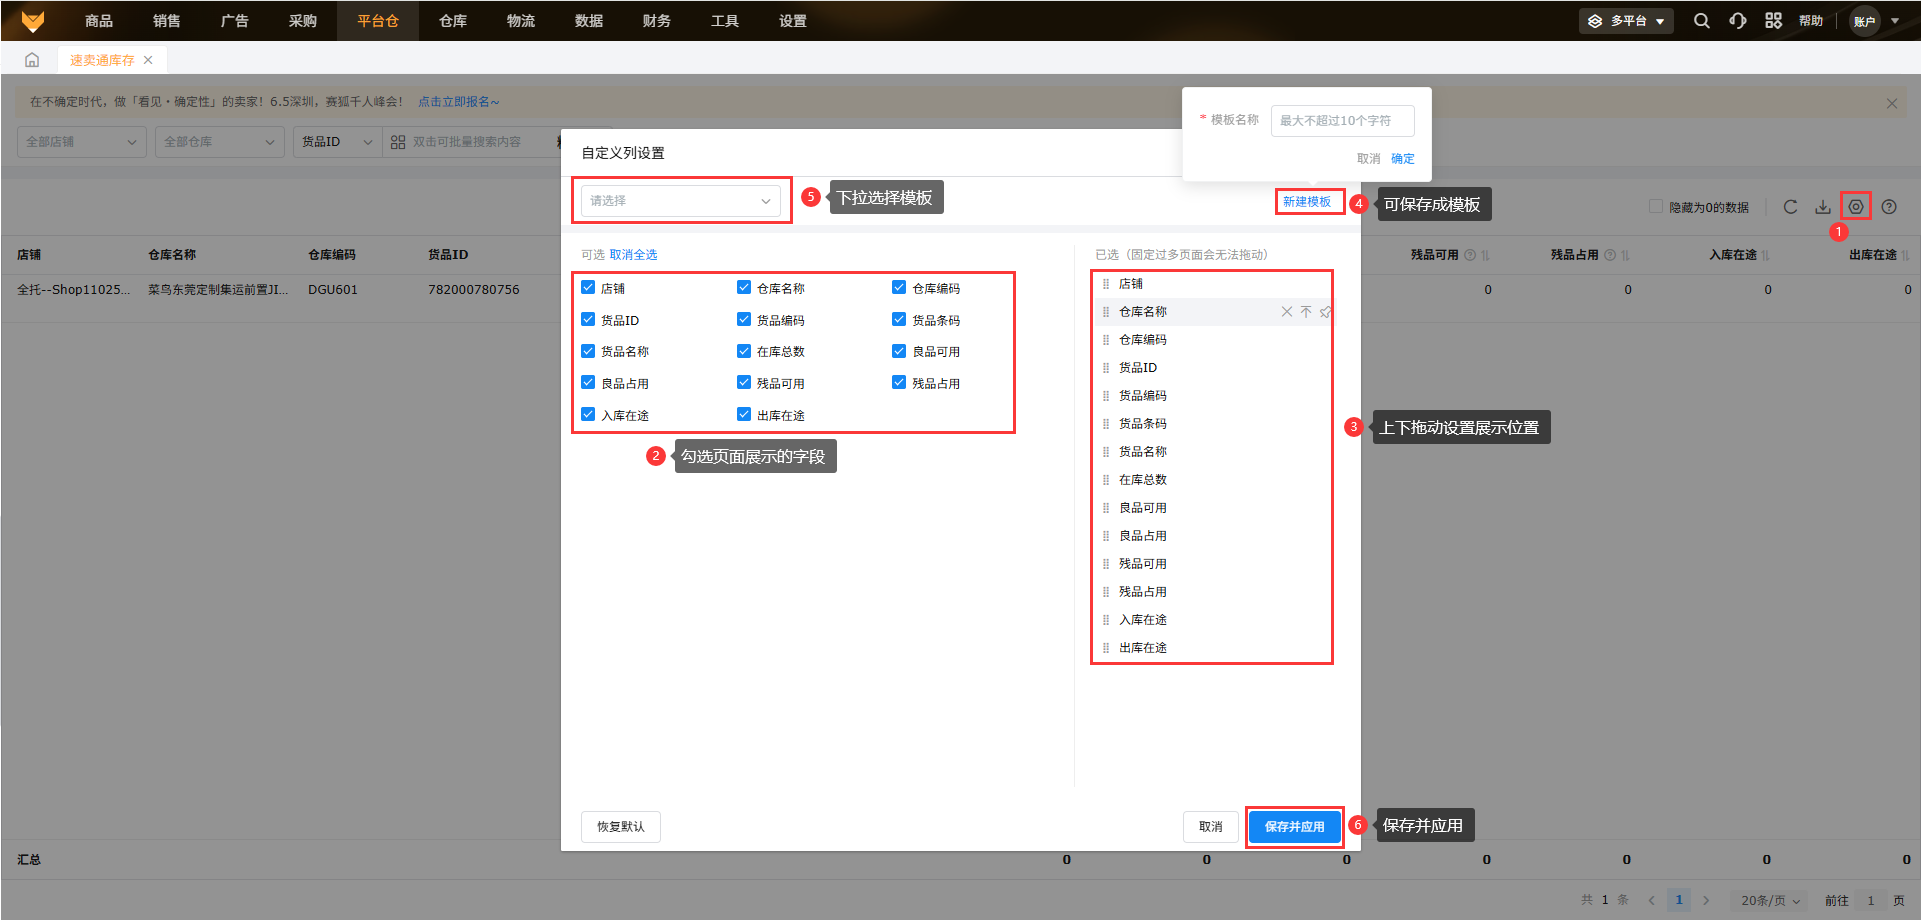
Task: Toggle the 货品ID field checkbox
Action: pyautogui.click(x=588, y=320)
